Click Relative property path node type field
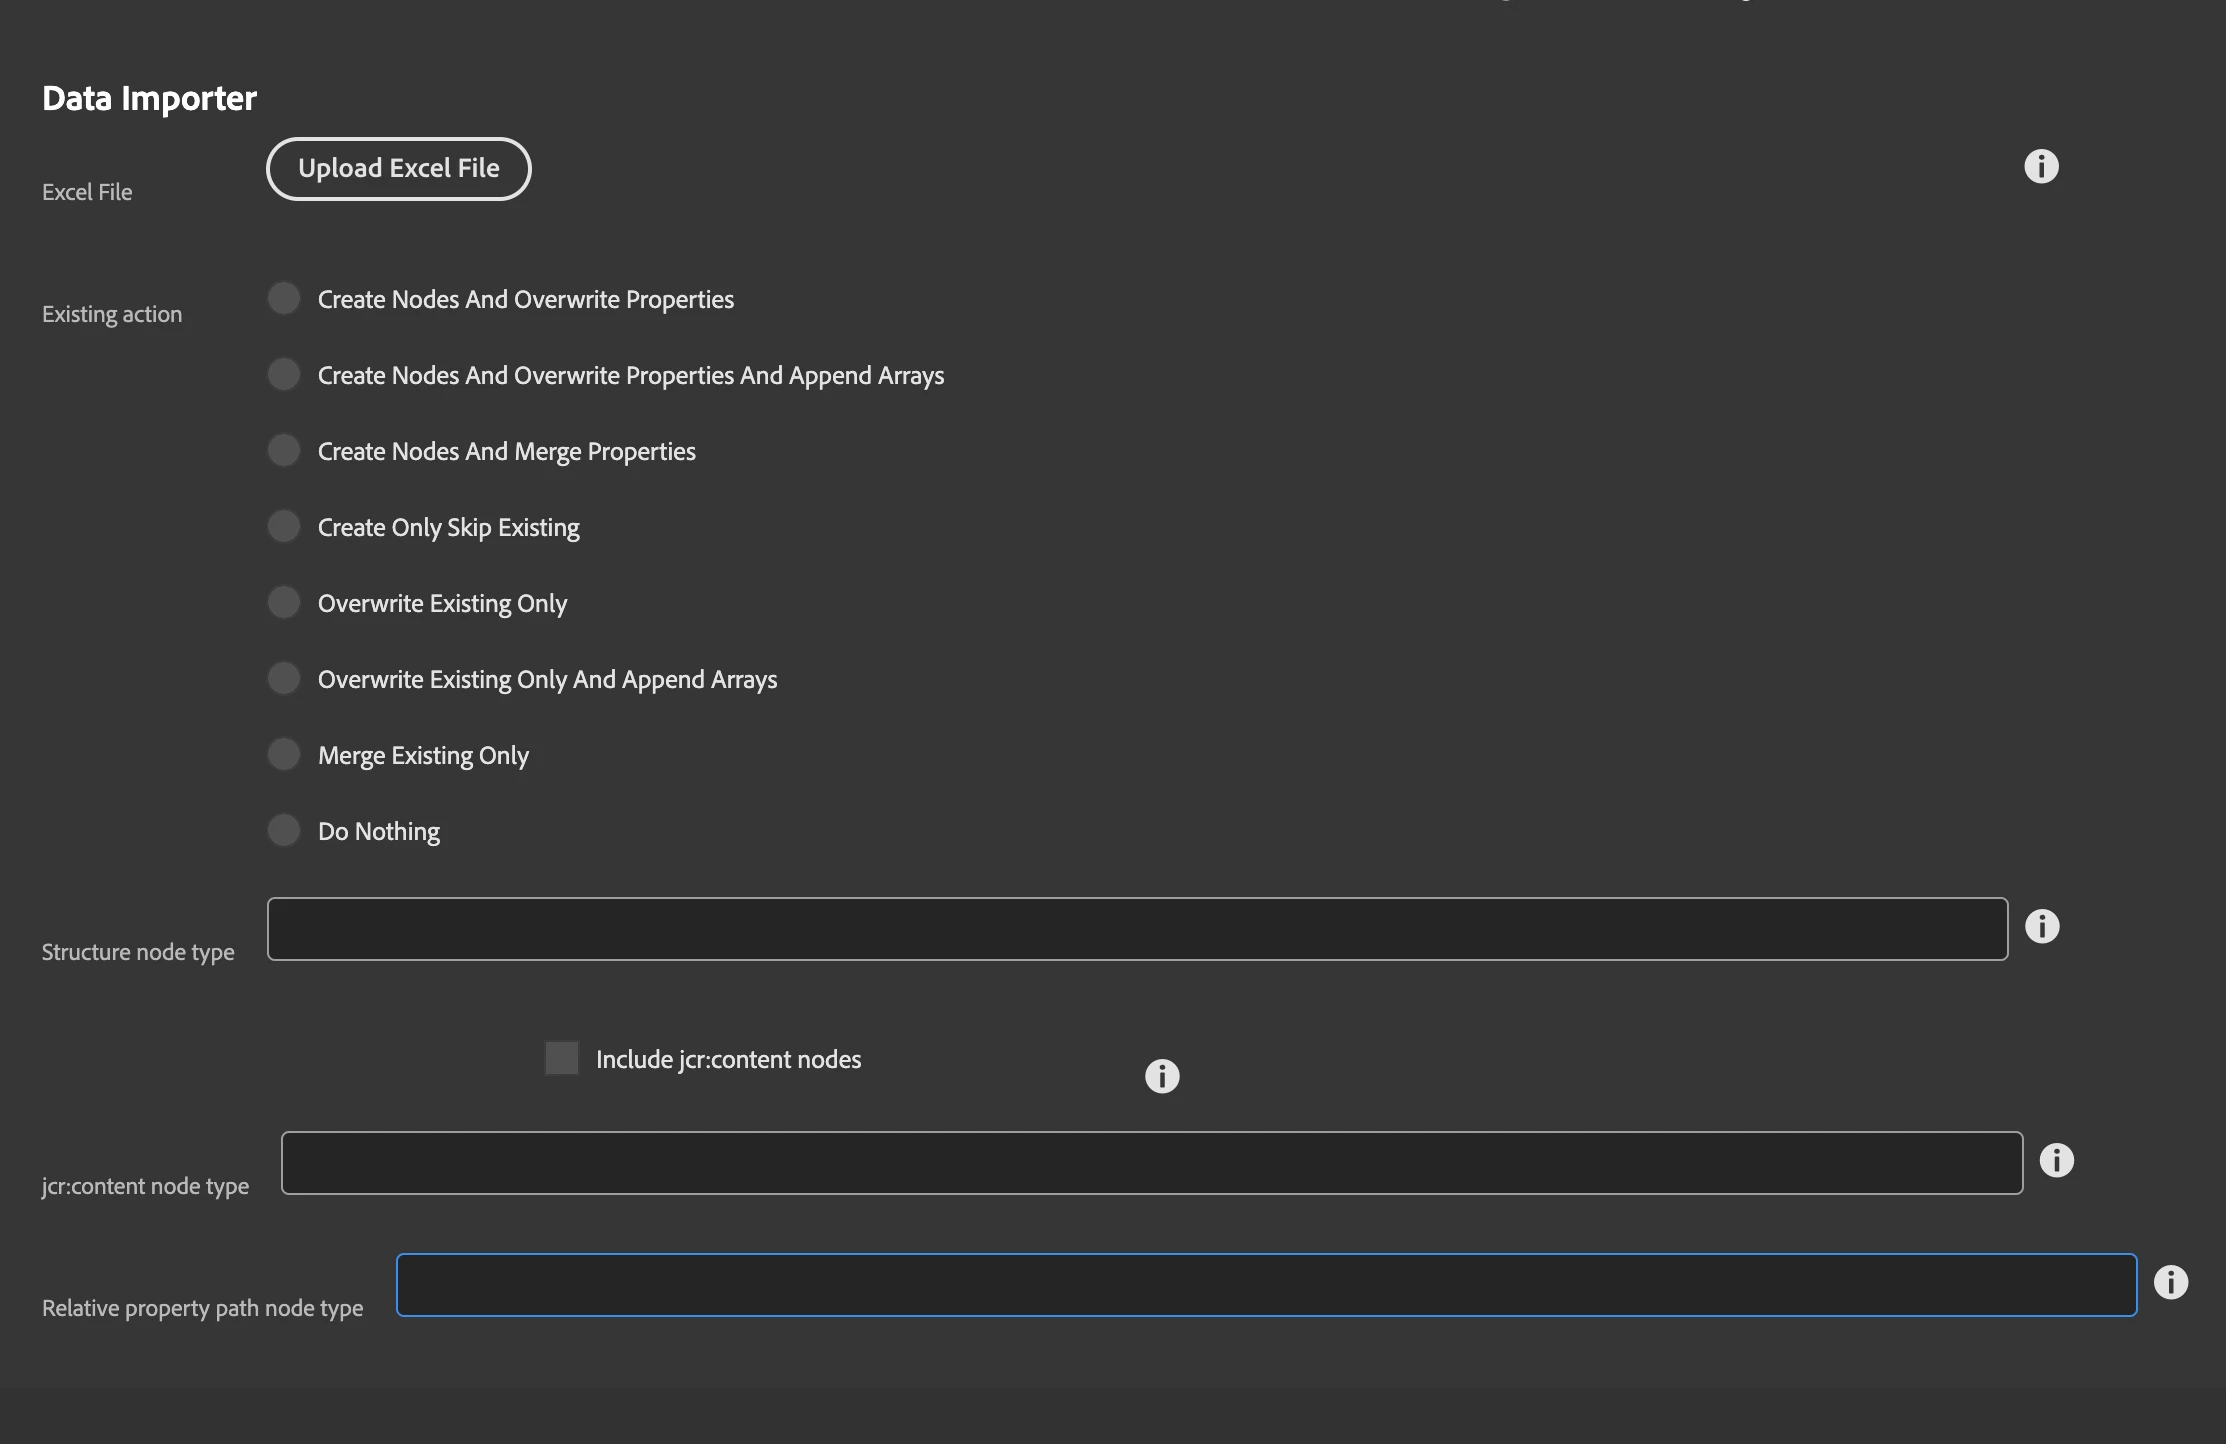 pos(1266,1285)
